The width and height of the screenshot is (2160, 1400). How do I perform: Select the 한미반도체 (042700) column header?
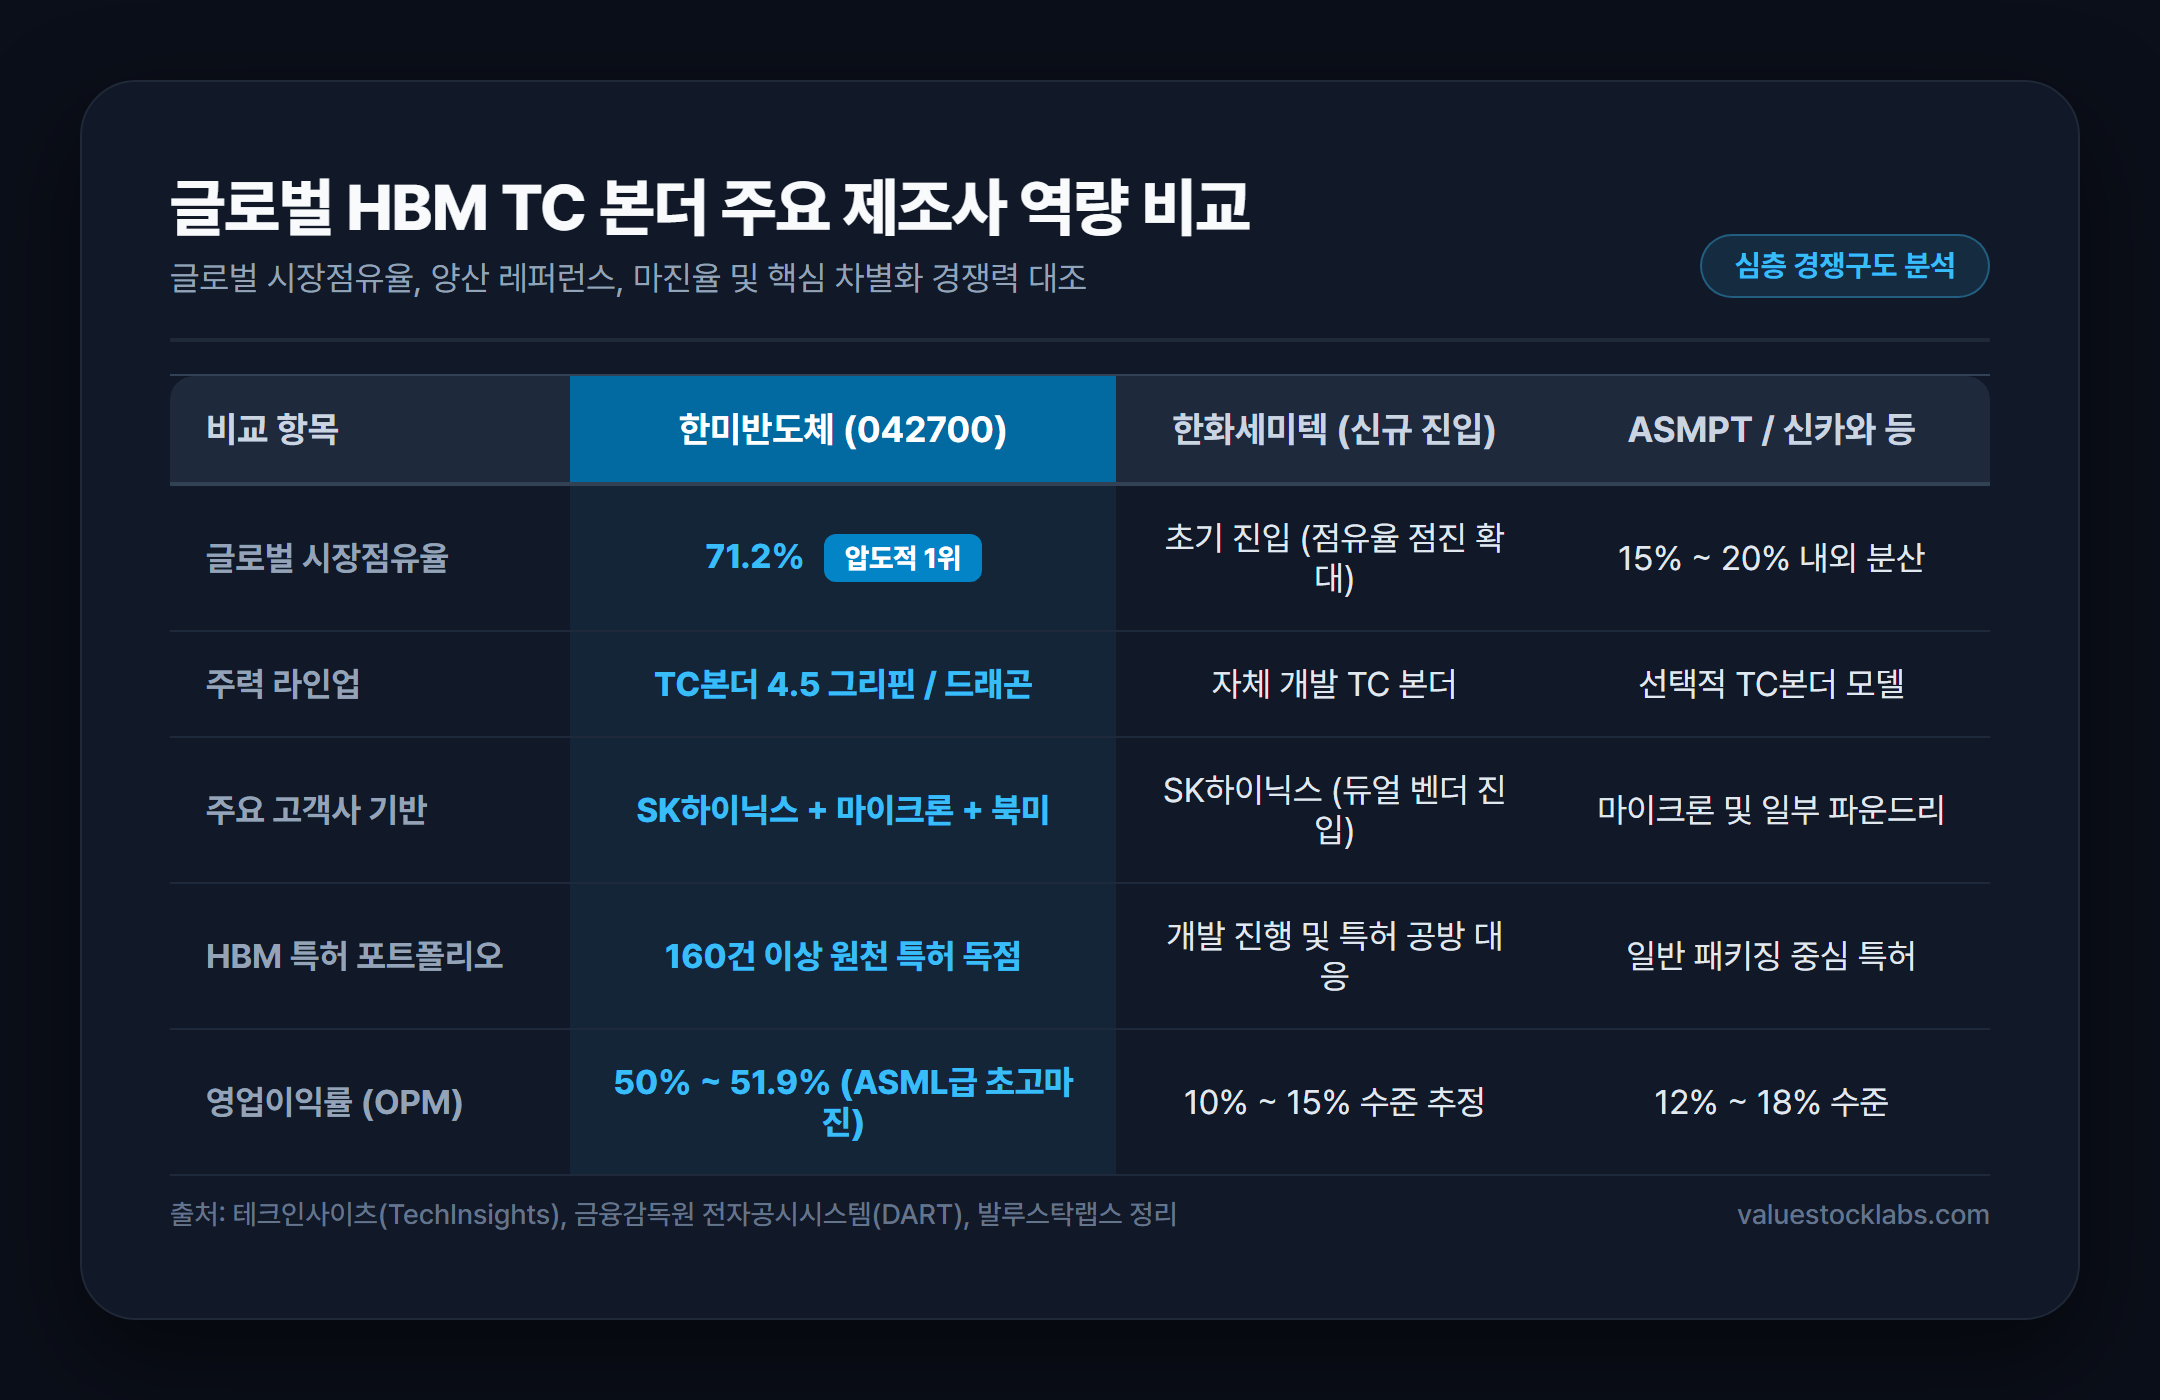pyautogui.click(x=842, y=430)
